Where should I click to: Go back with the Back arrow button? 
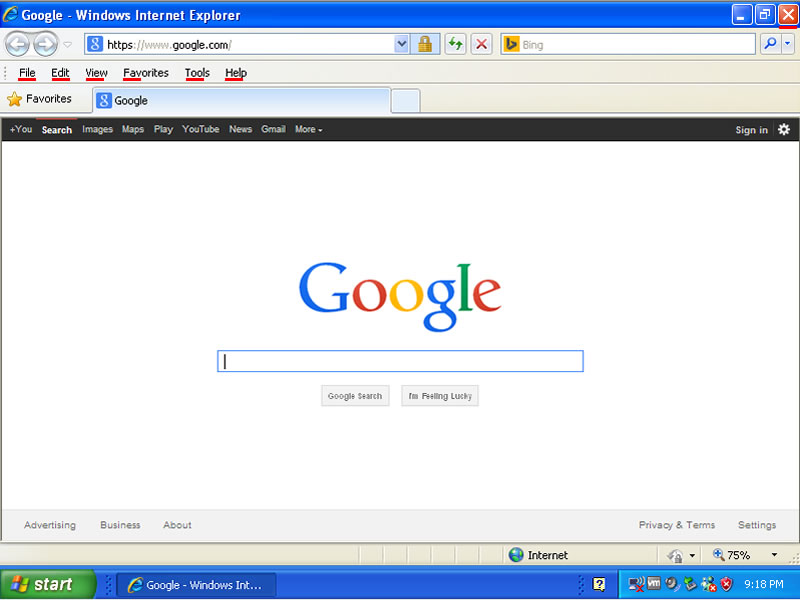(x=17, y=45)
